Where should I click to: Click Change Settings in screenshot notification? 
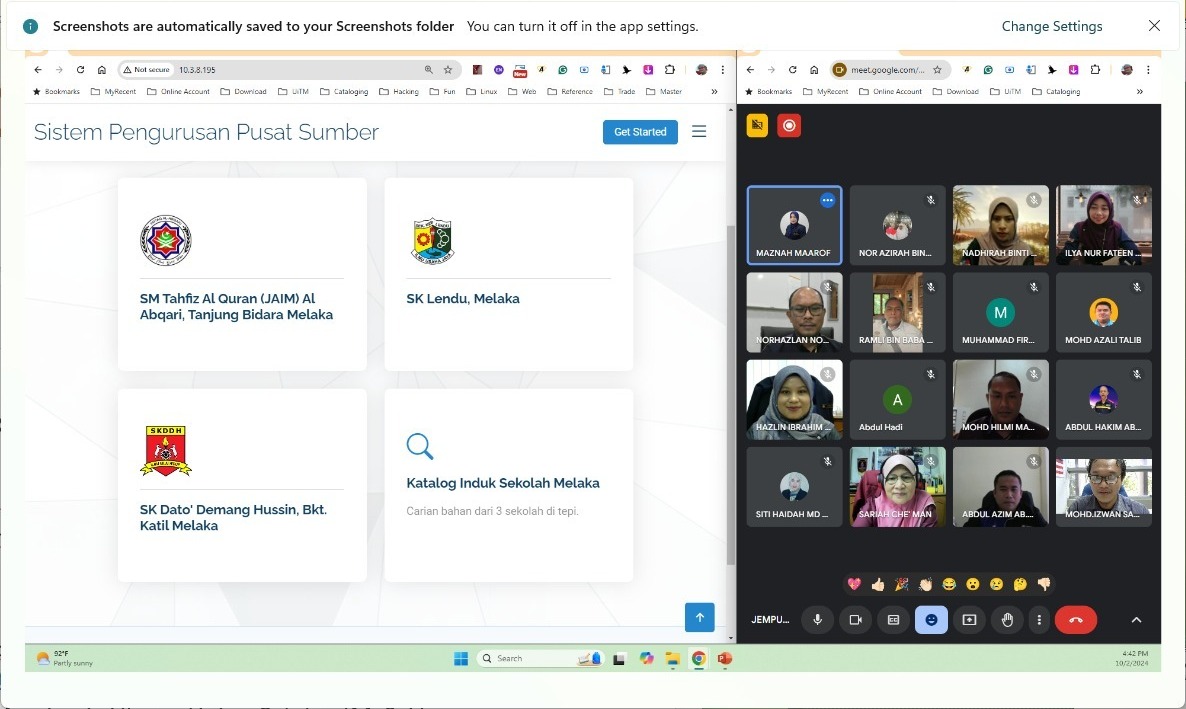[x=1052, y=26]
